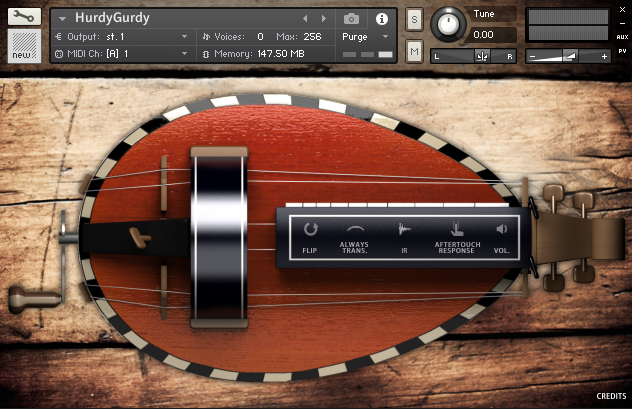632x409 pixels.
Task: Open the CREDITS link
Action: 611,396
